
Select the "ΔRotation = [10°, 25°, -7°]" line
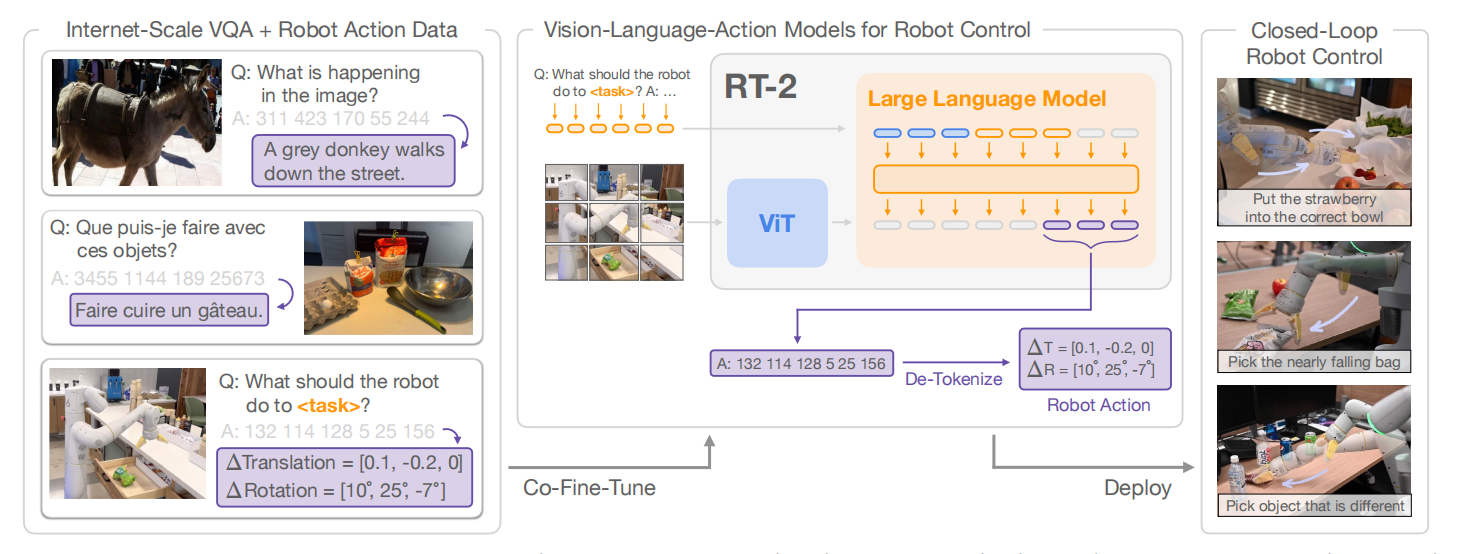point(335,490)
